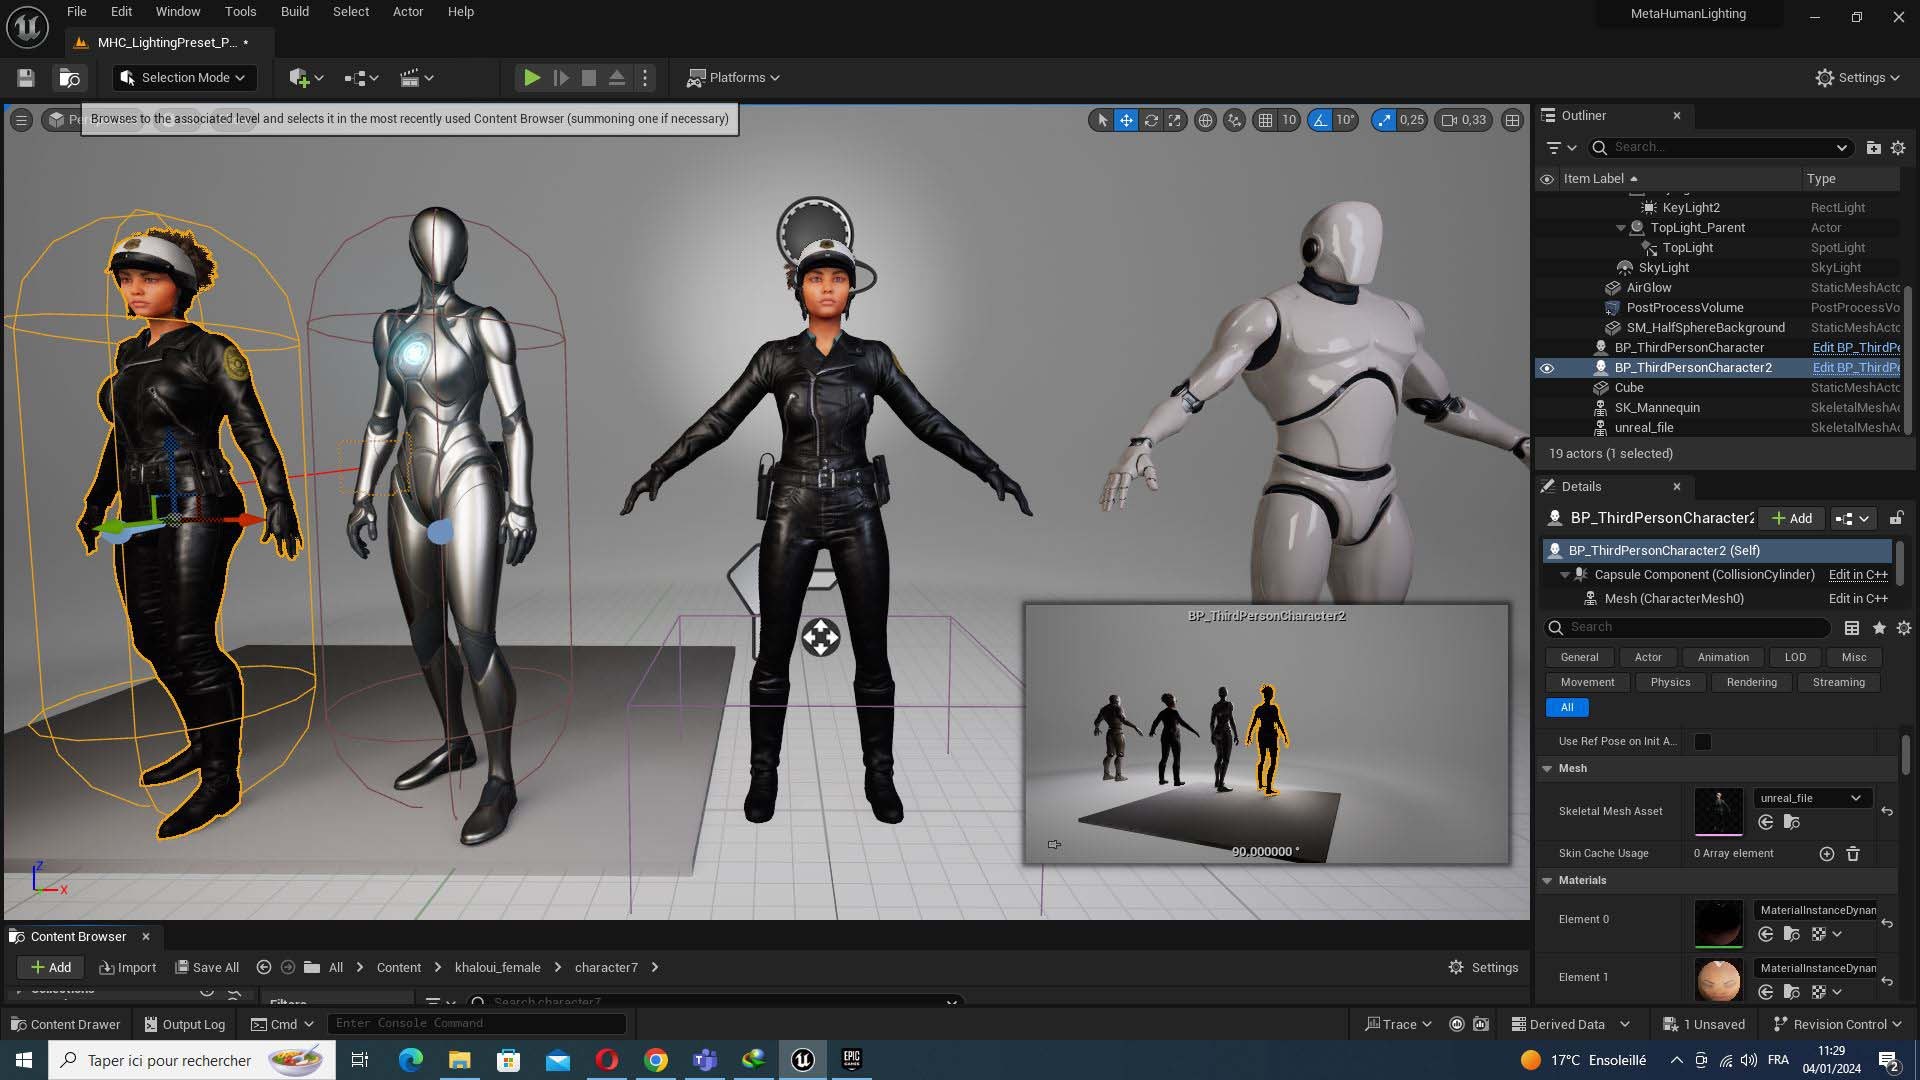
Task: Activate the translate move tool in viewport
Action: [x=1126, y=120]
